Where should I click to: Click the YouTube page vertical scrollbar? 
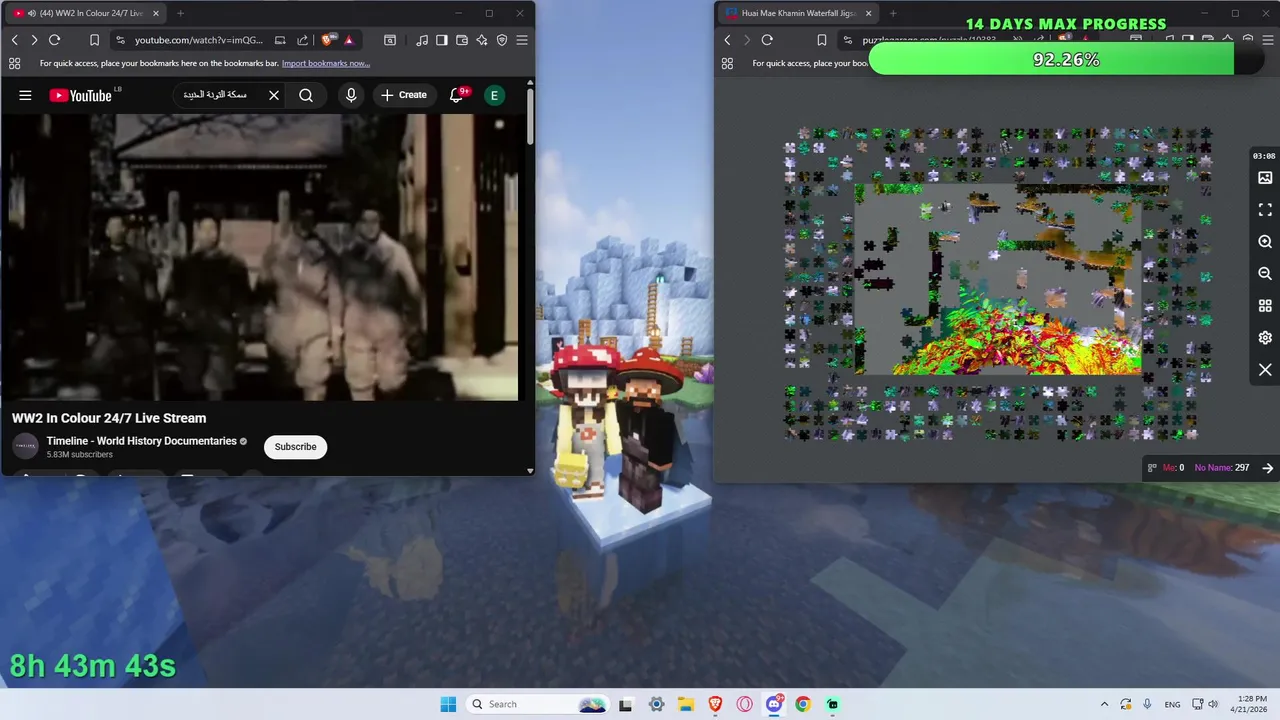pyautogui.click(x=529, y=115)
